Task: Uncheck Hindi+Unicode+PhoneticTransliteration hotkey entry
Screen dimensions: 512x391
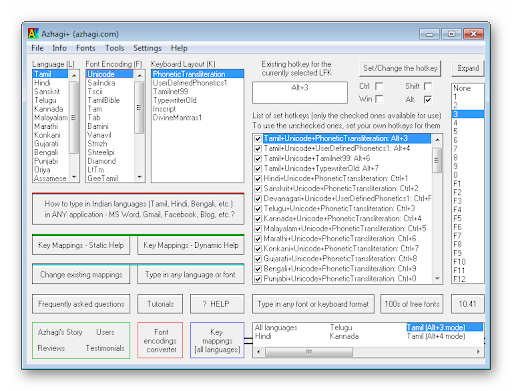Action: tap(258, 179)
